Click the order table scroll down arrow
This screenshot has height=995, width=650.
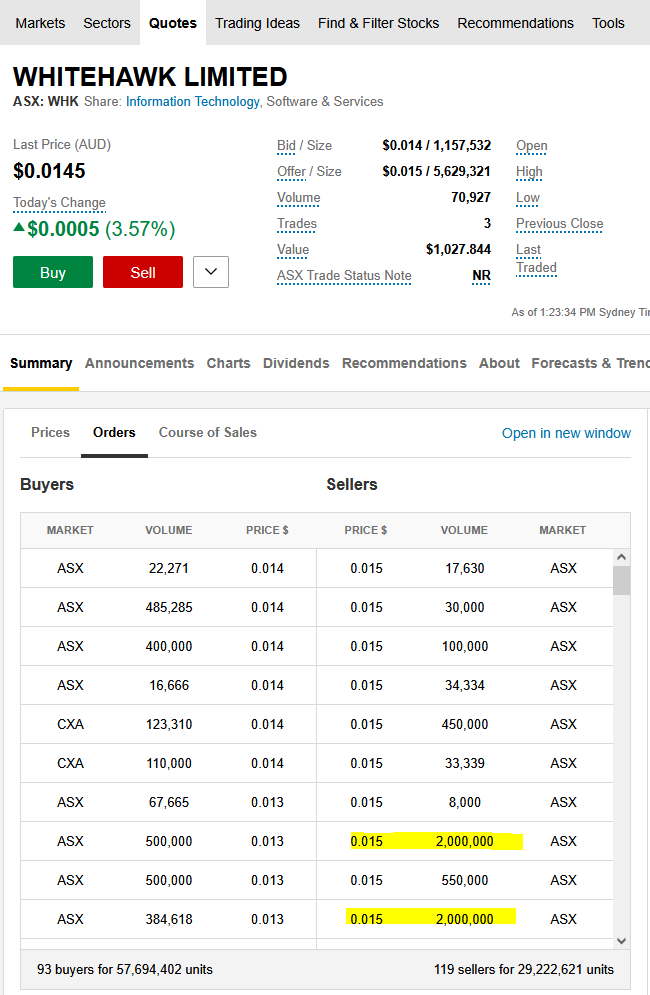click(x=621, y=941)
